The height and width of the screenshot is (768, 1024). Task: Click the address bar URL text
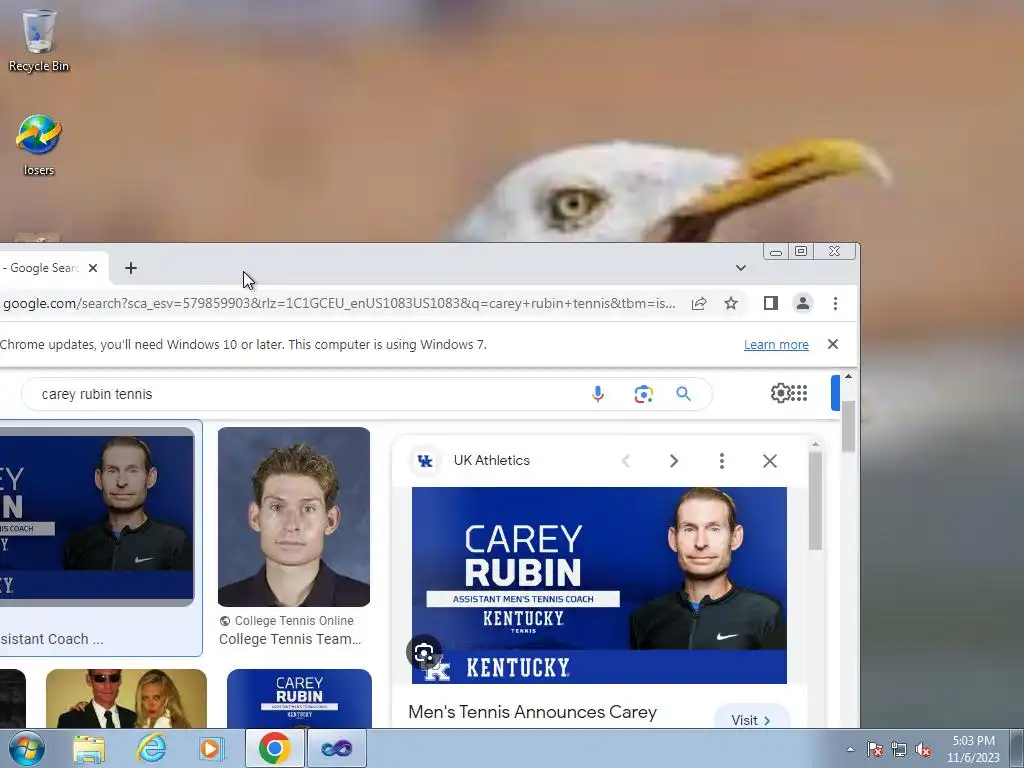(339, 304)
